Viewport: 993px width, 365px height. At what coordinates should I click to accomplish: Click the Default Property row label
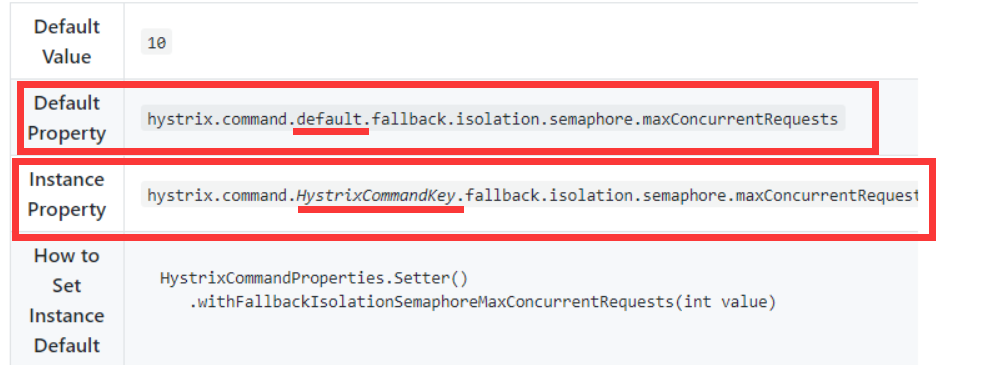66,118
